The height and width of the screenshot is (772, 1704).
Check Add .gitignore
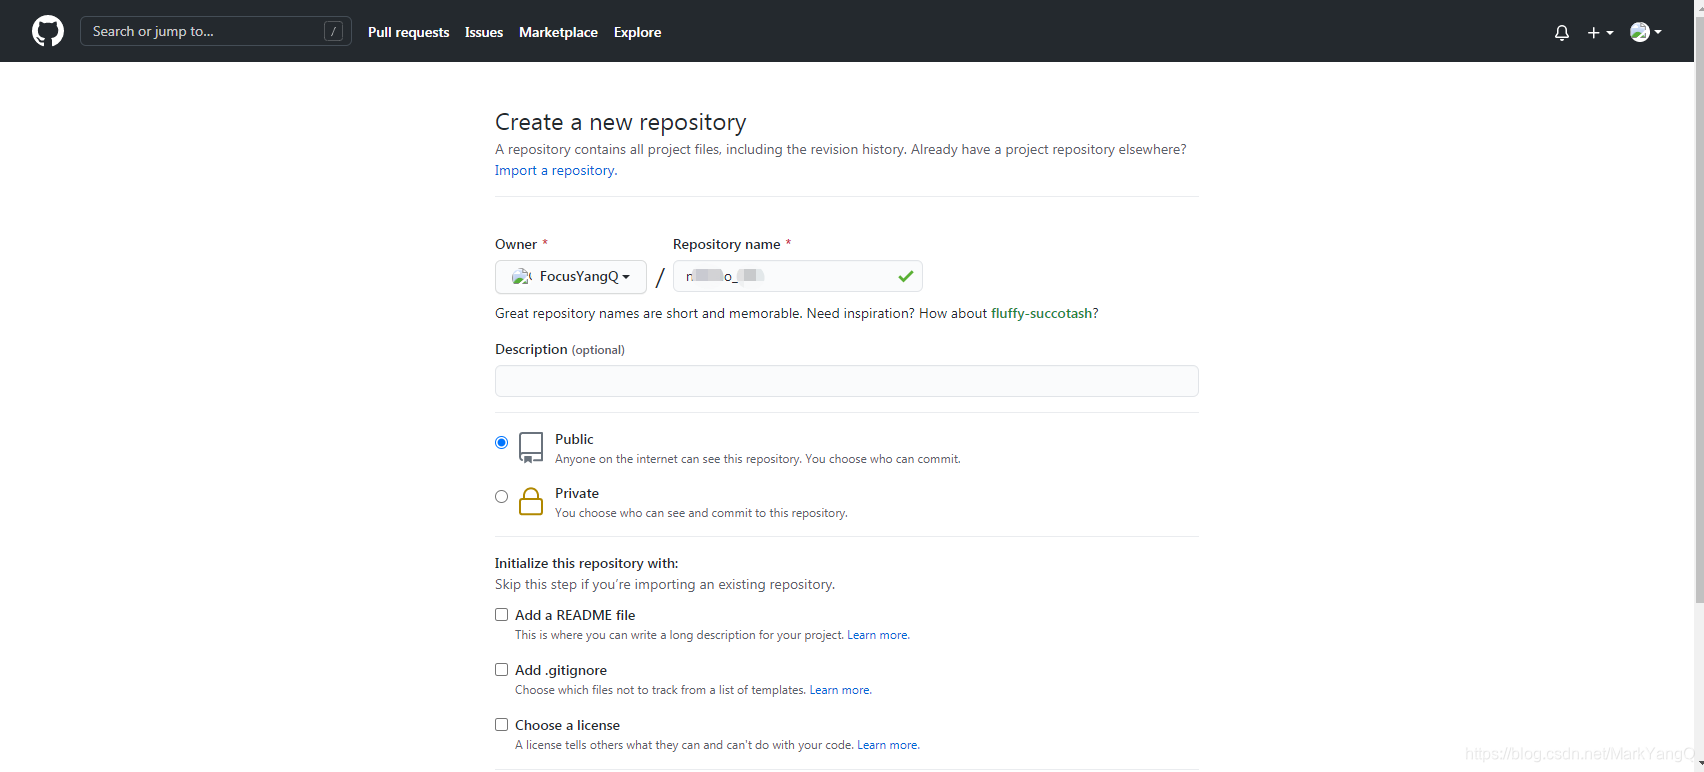(x=502, y=670)
